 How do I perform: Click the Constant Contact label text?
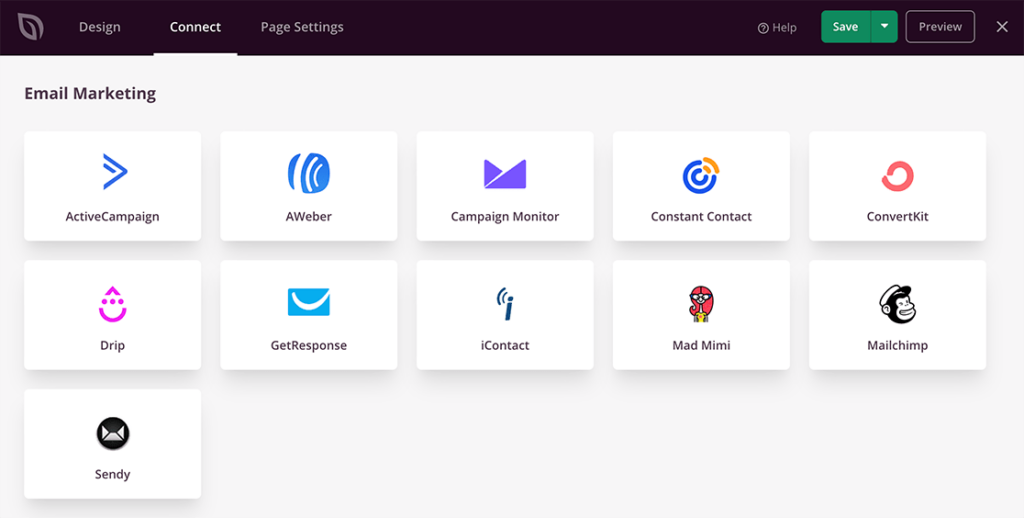click(701, 216)
